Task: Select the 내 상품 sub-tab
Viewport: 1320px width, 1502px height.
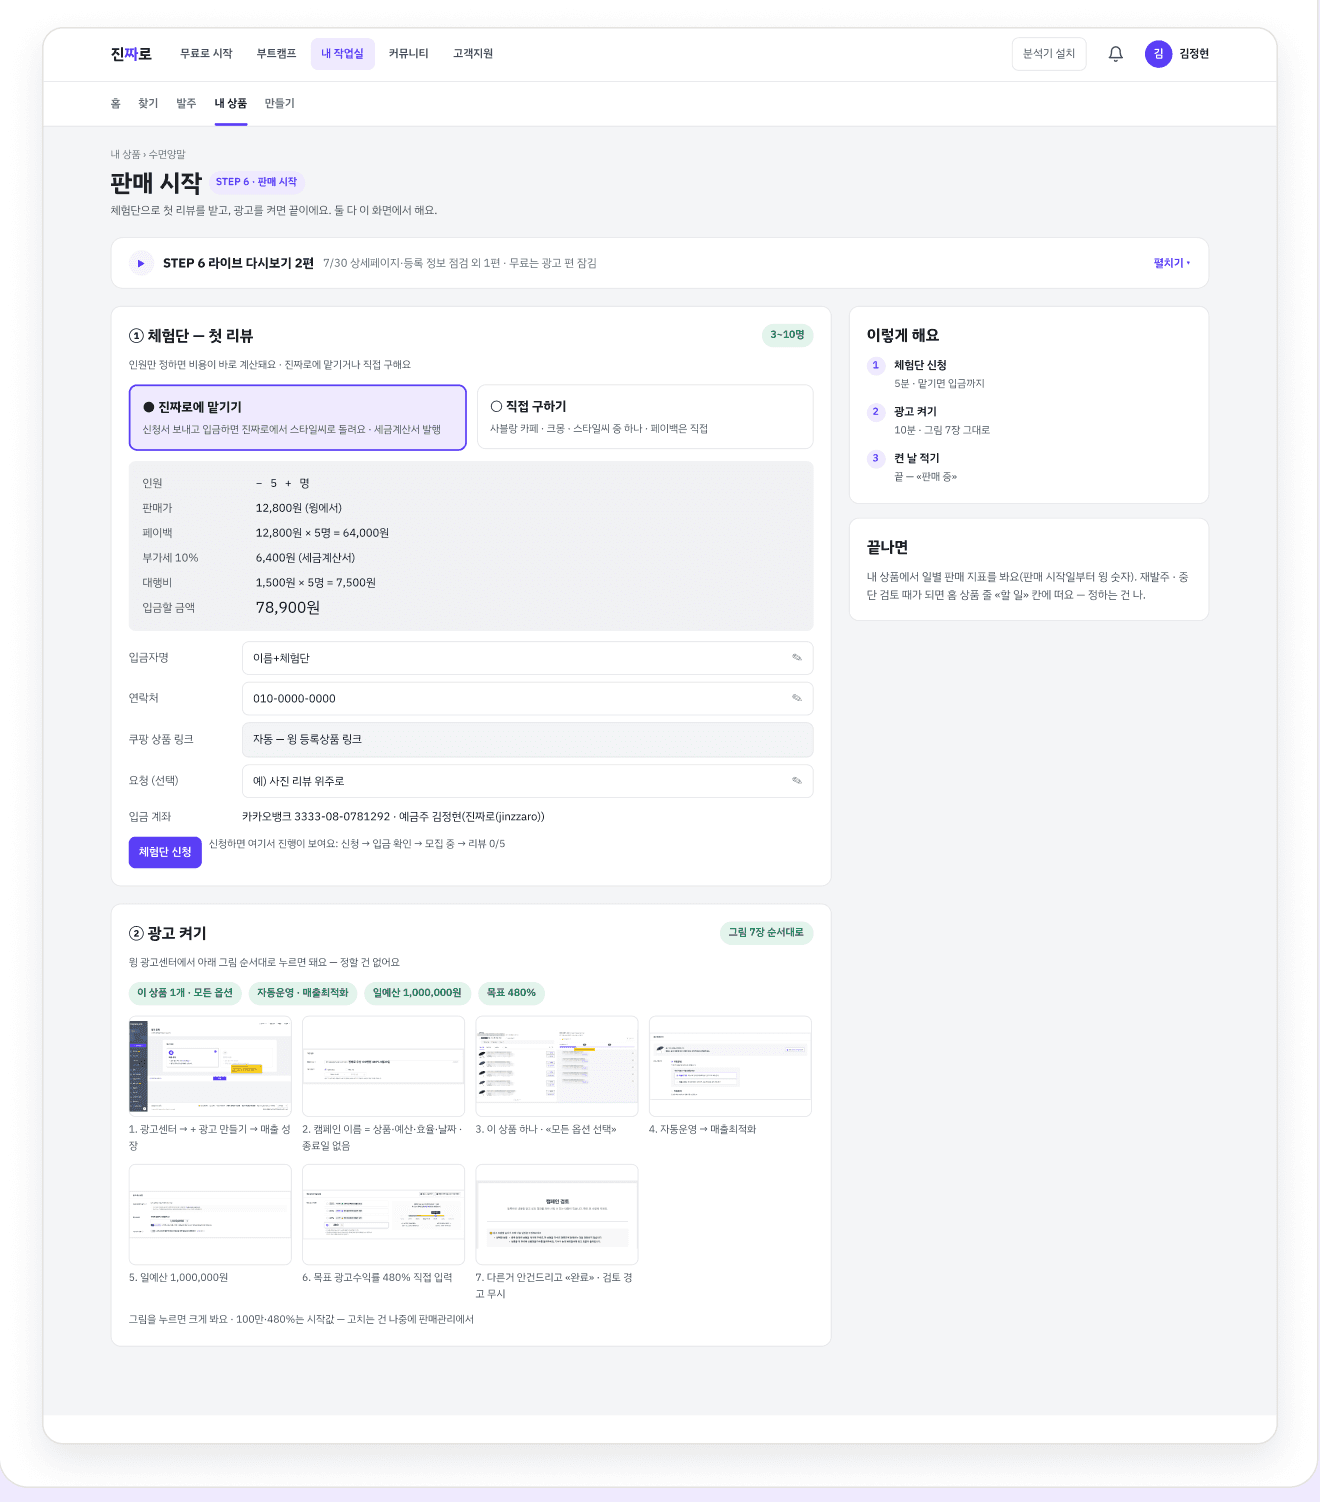Action: click(231, 103)
